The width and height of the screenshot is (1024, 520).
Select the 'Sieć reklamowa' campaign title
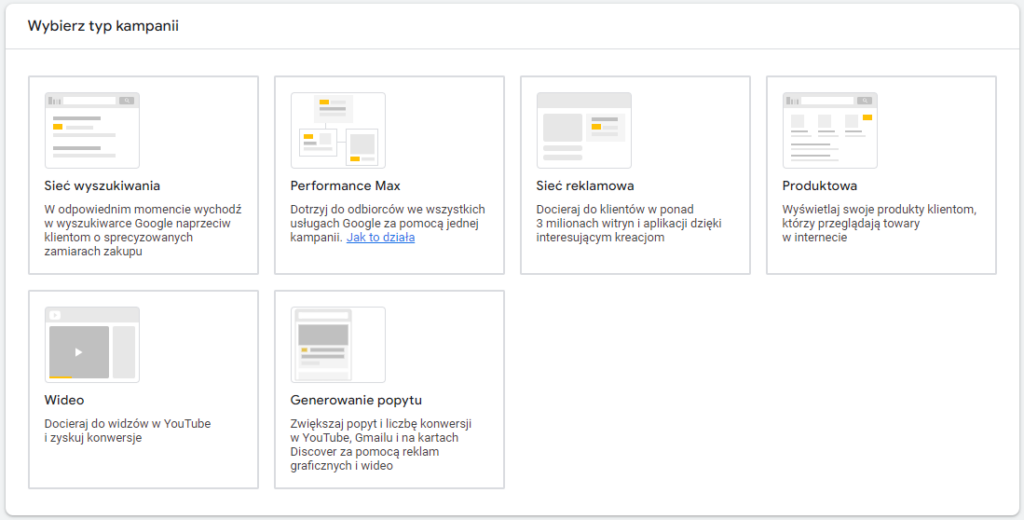(585, 186)
